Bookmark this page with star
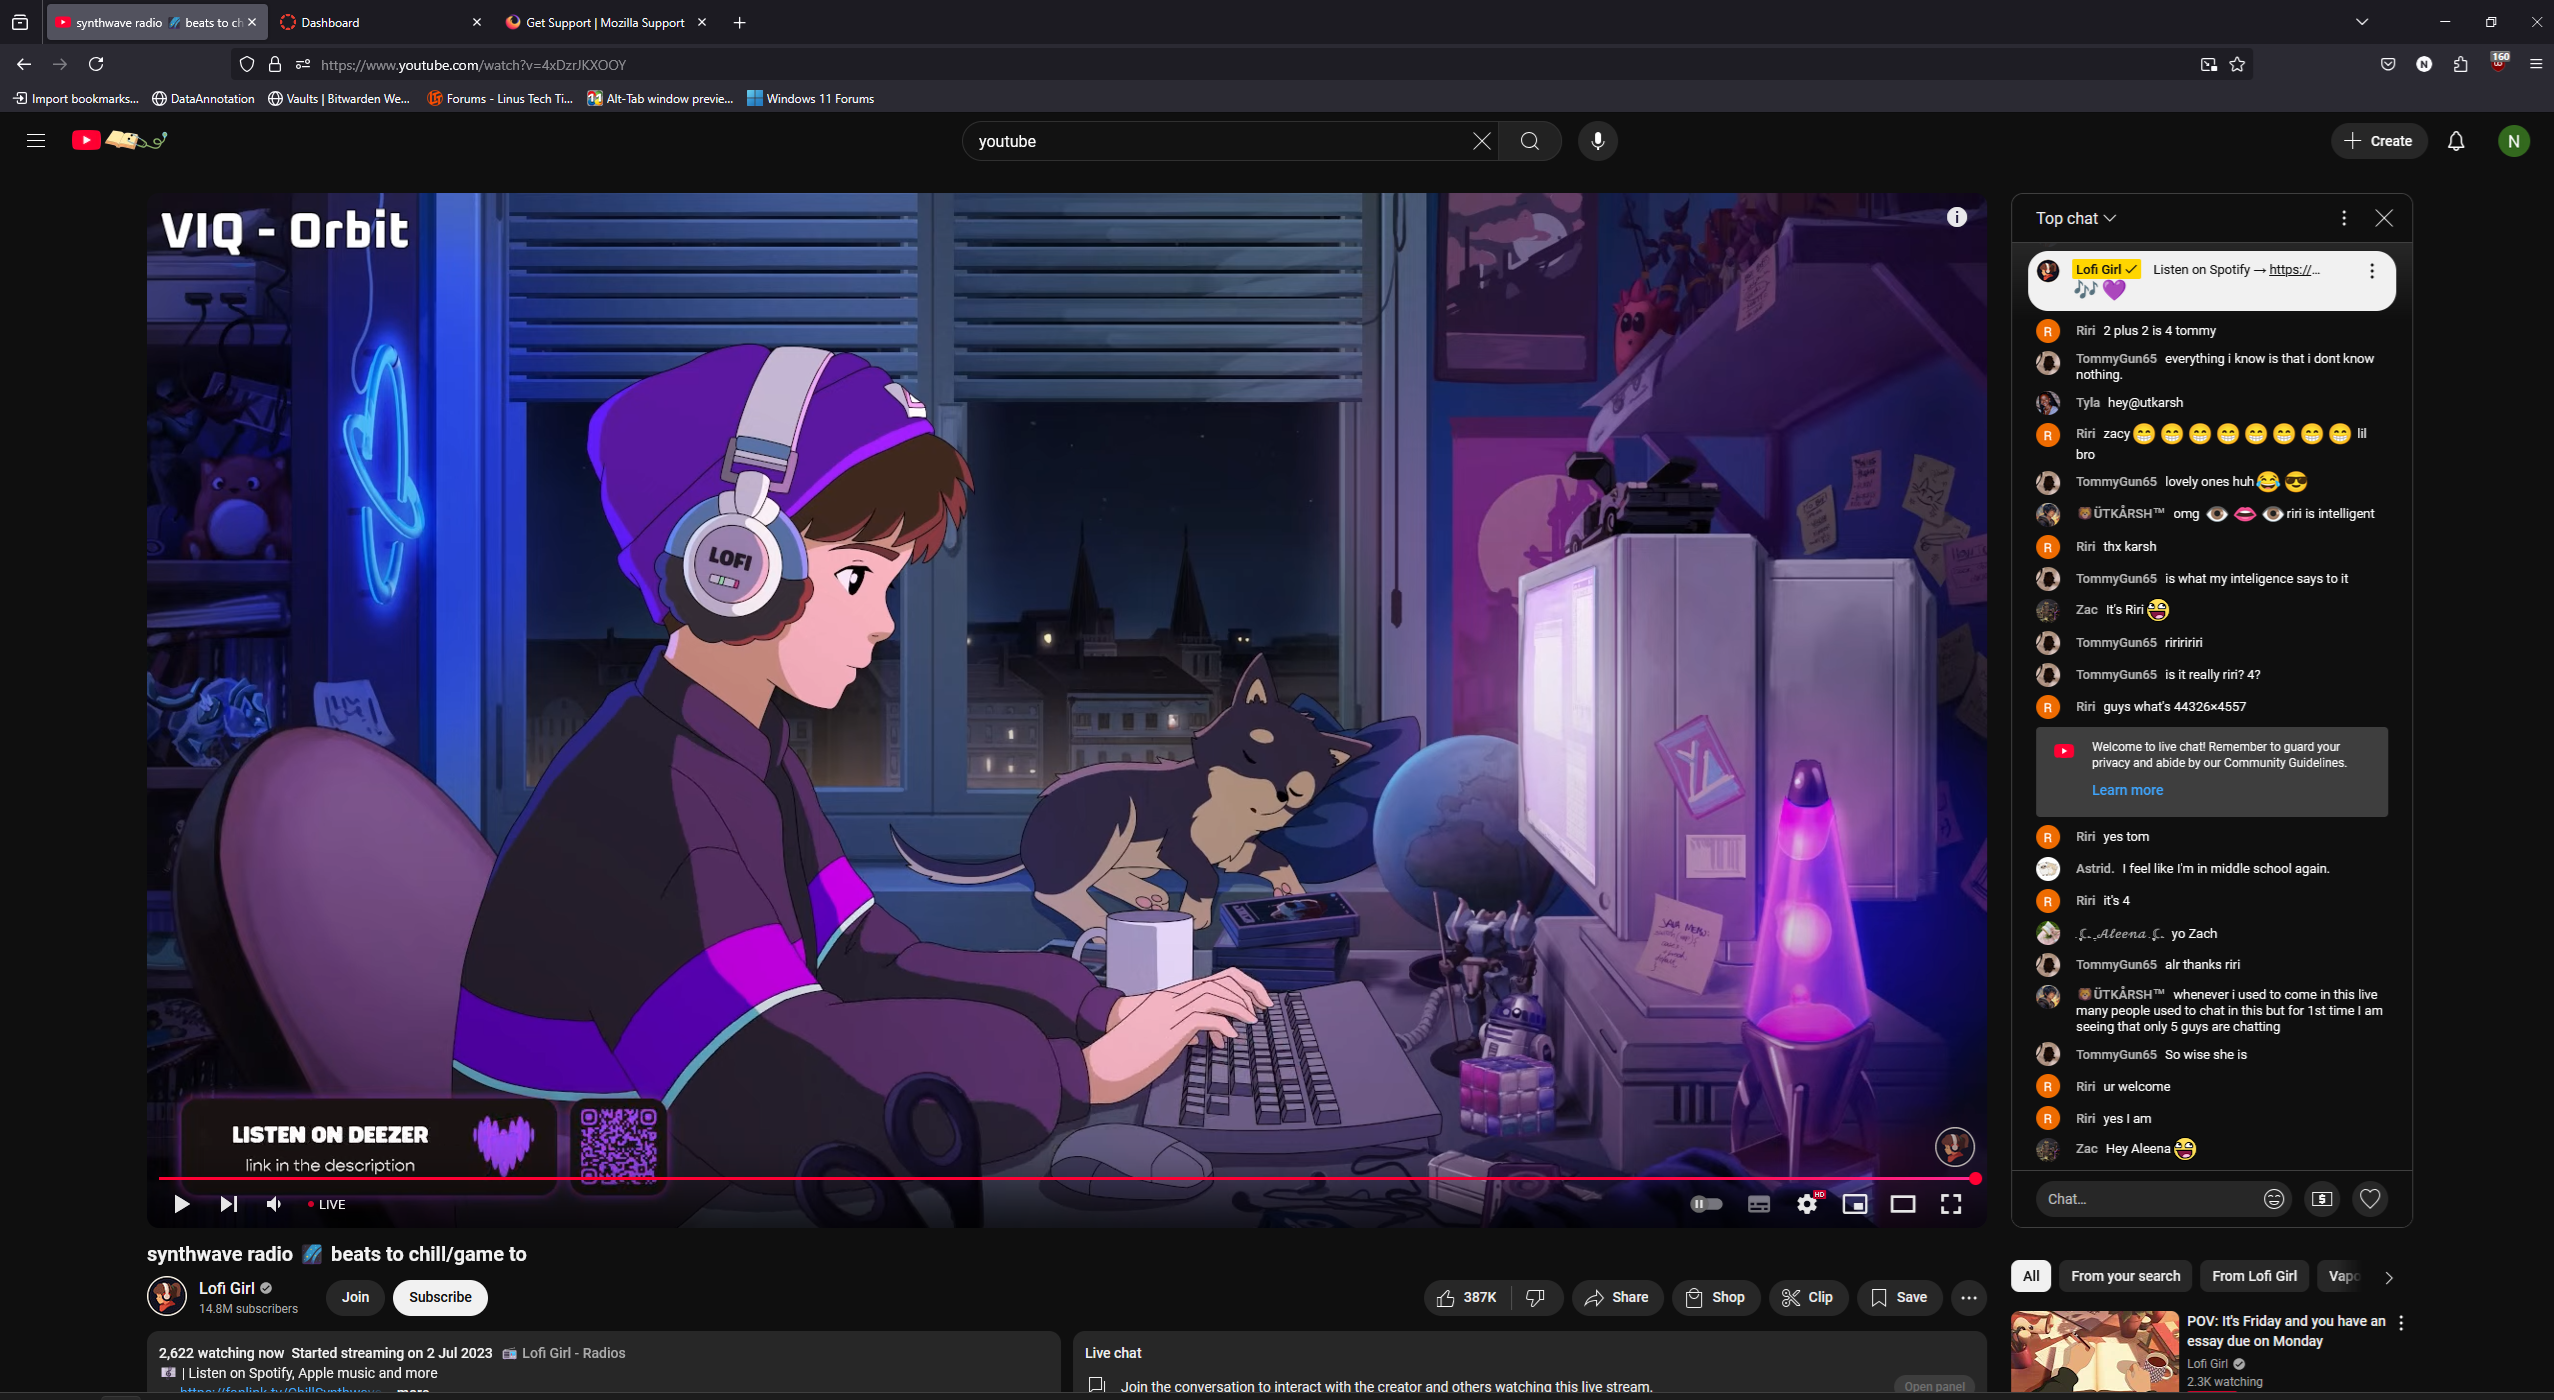Screen dimensions: 2554x1400 [2237, 65]
